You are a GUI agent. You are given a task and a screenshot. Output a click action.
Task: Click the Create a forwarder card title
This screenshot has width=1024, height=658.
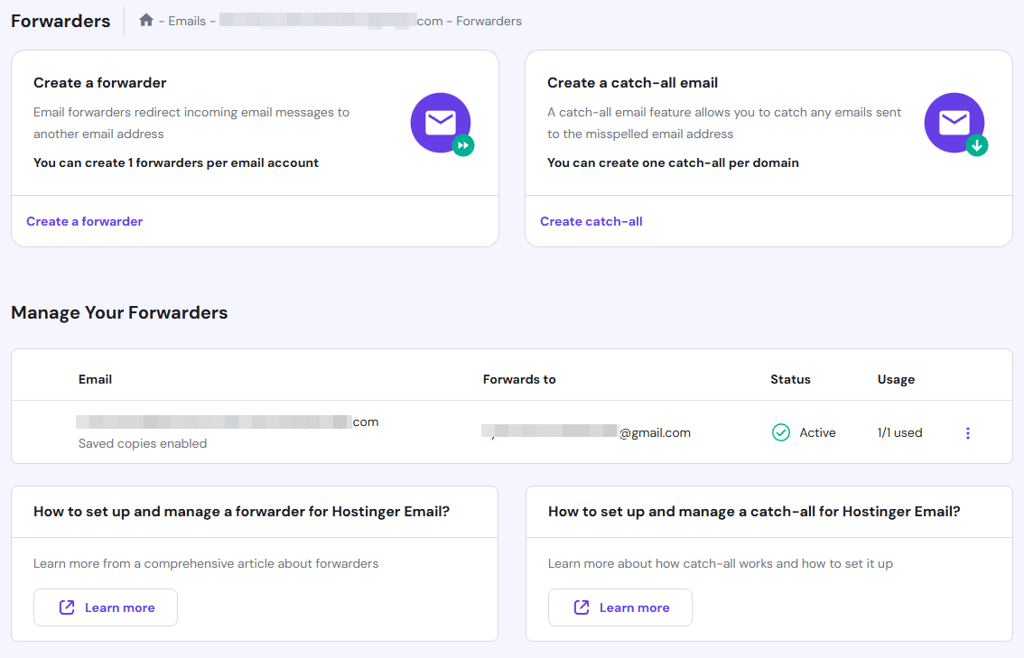click(100, 83)
